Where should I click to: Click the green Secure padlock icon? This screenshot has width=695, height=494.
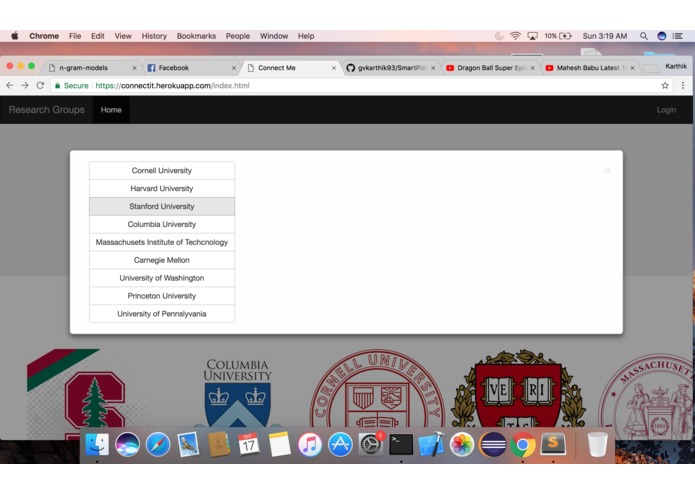coord(57,86)
